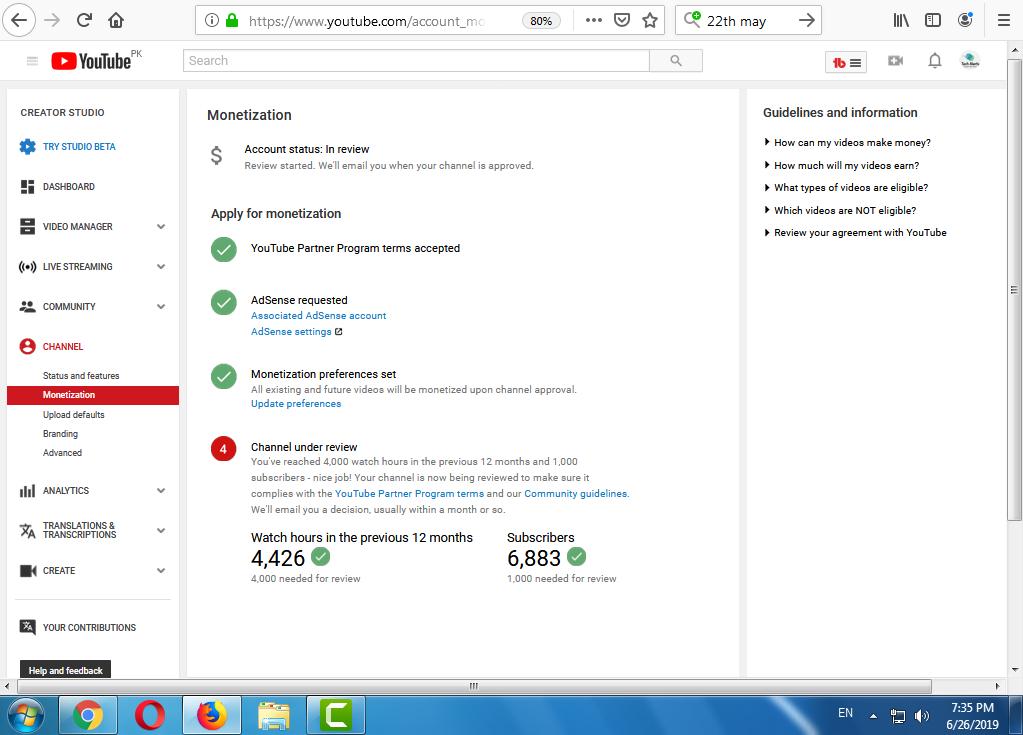
Task: Open Live Streaming in the sidebar
Action: (x=77, y=266)
